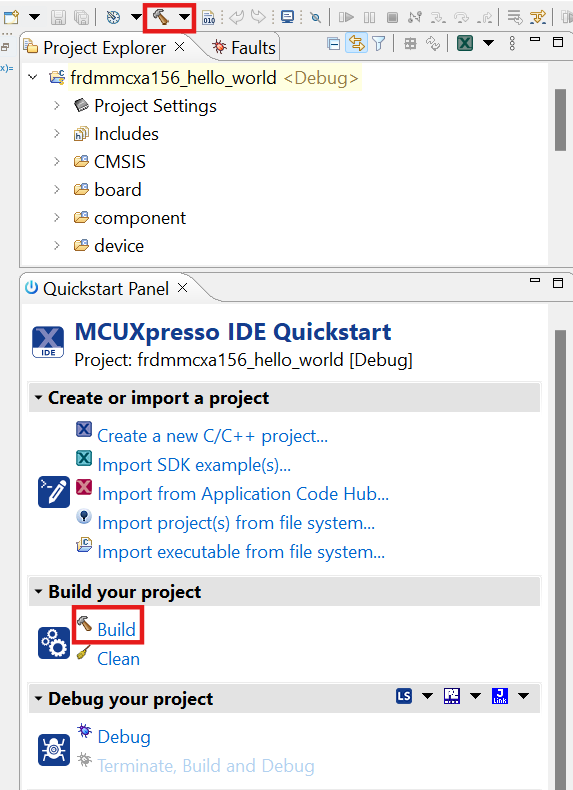Click the Resume debug icon in toolbar

pyautogui.click(x=346, y=17)
